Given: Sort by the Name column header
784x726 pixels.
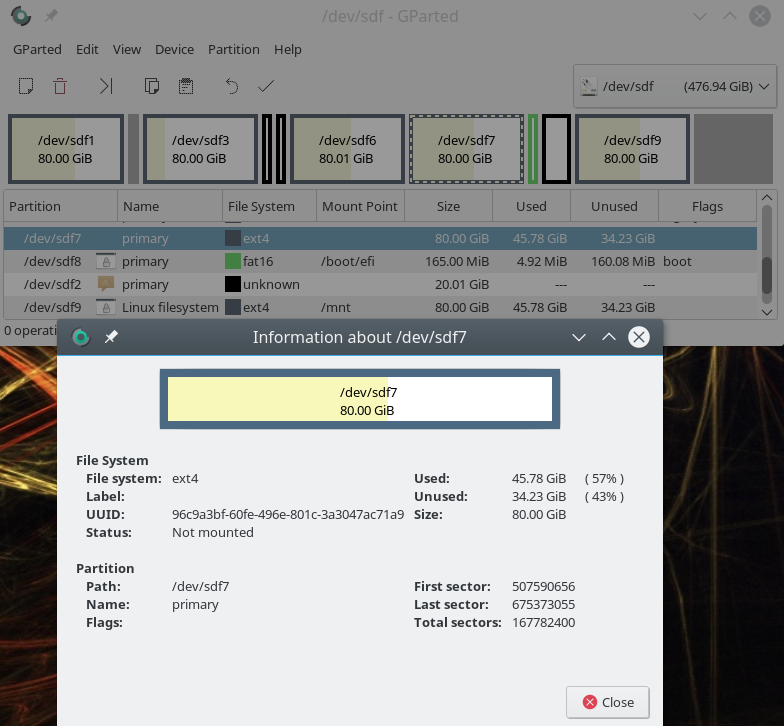Looking at the screenshot, I should (x=170, y=206).
